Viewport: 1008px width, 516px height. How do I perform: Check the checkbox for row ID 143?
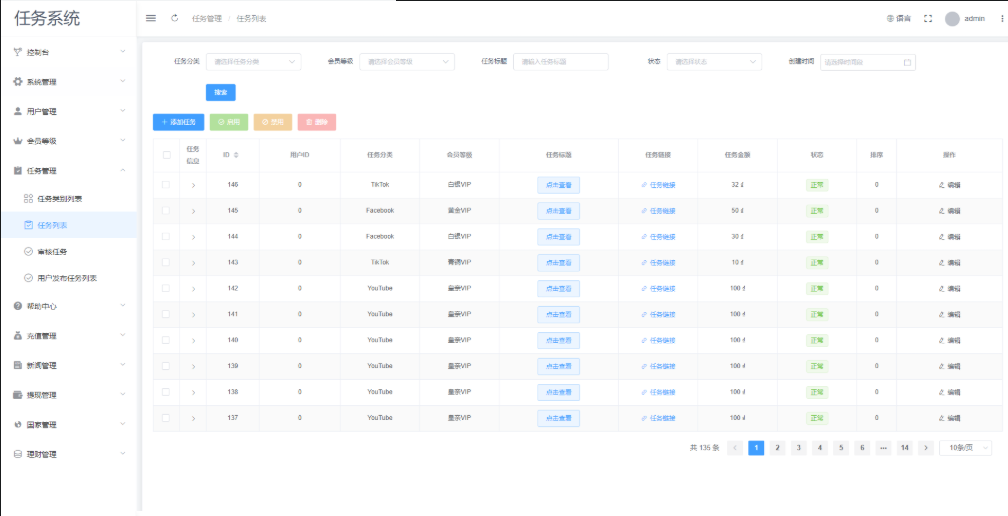pos(166,262)
